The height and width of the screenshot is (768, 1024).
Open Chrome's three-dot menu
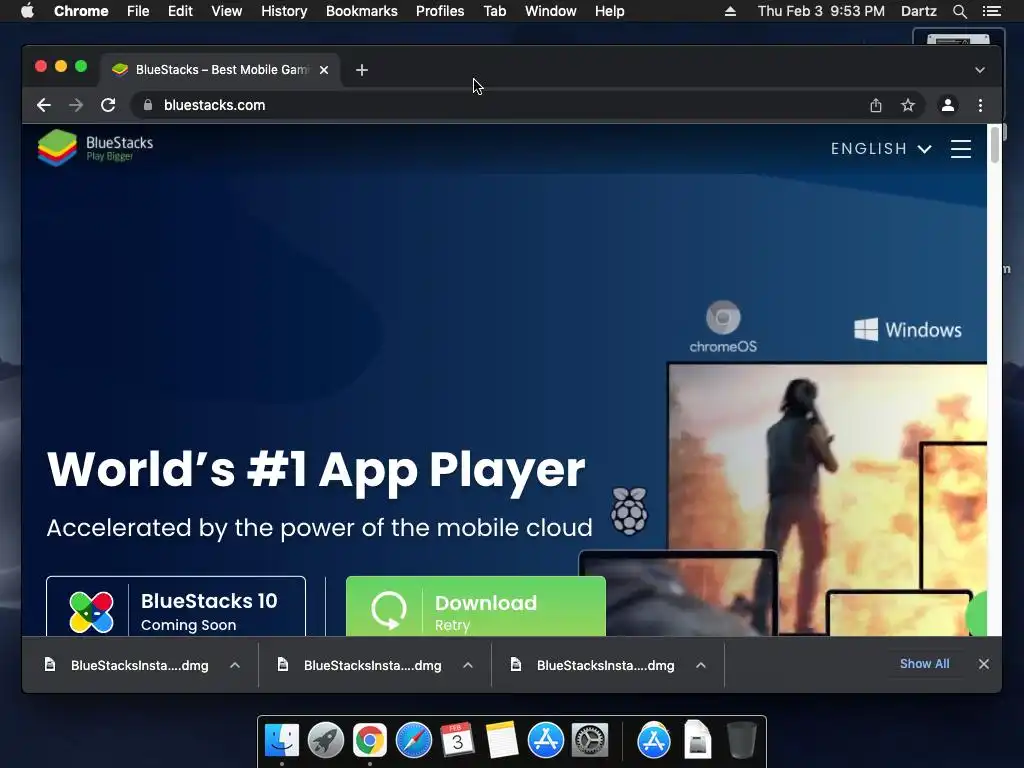click(x=980, y=105)
